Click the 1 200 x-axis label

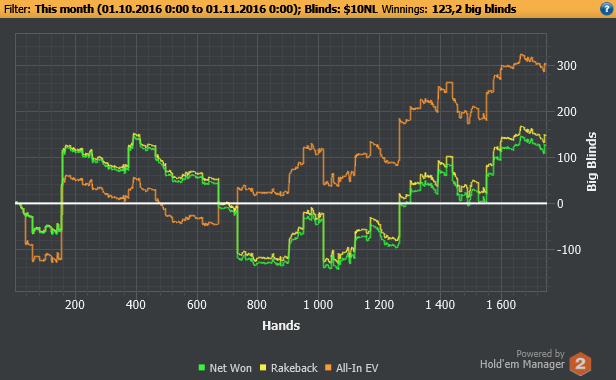pyautogui.click(x=379, y=305)
